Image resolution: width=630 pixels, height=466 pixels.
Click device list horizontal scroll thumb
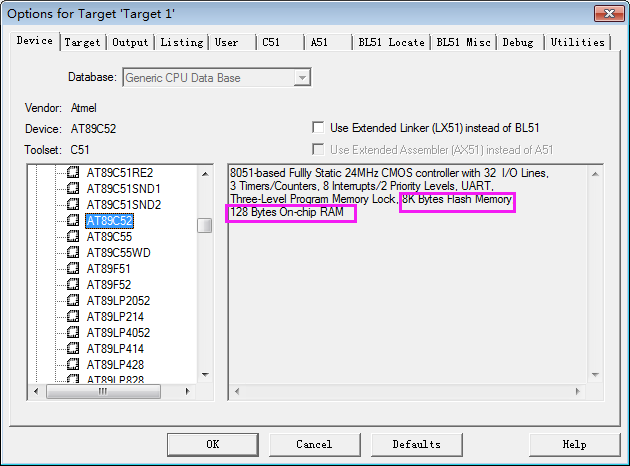pos(103,391)
